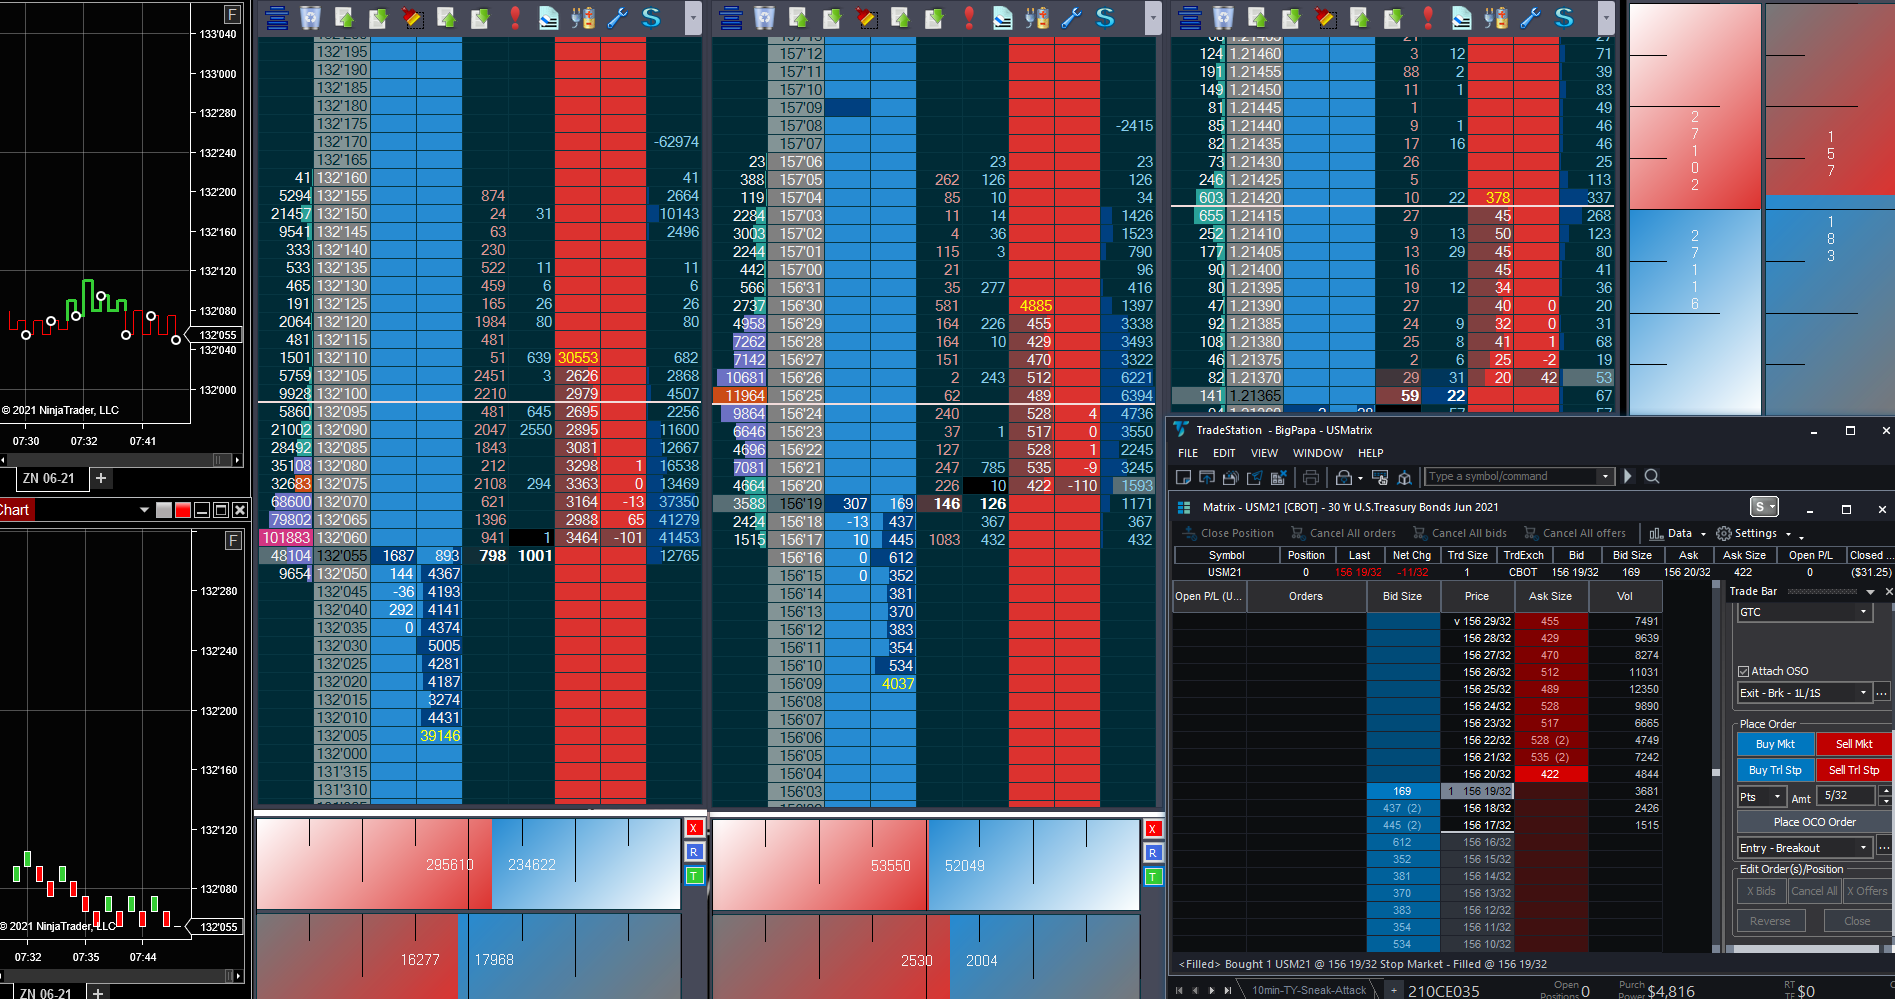Click the Place OCO Order button

1814,822
